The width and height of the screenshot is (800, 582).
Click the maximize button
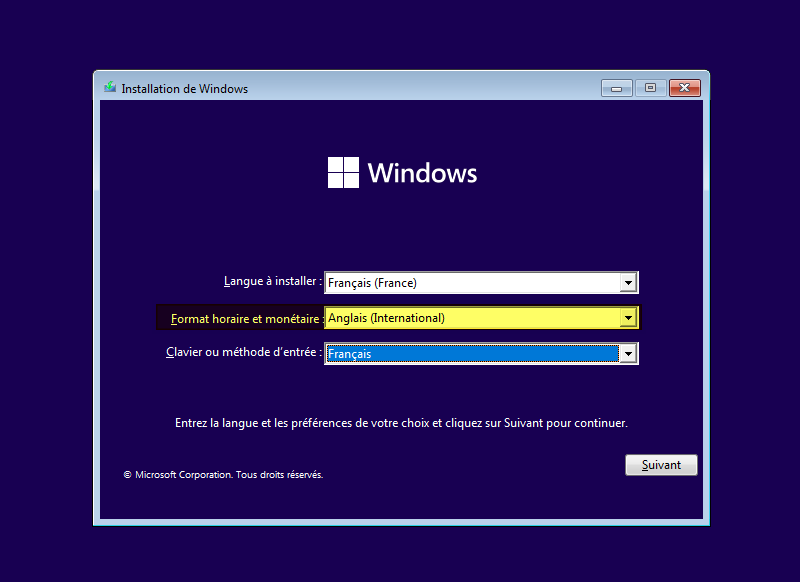[650, 88]
